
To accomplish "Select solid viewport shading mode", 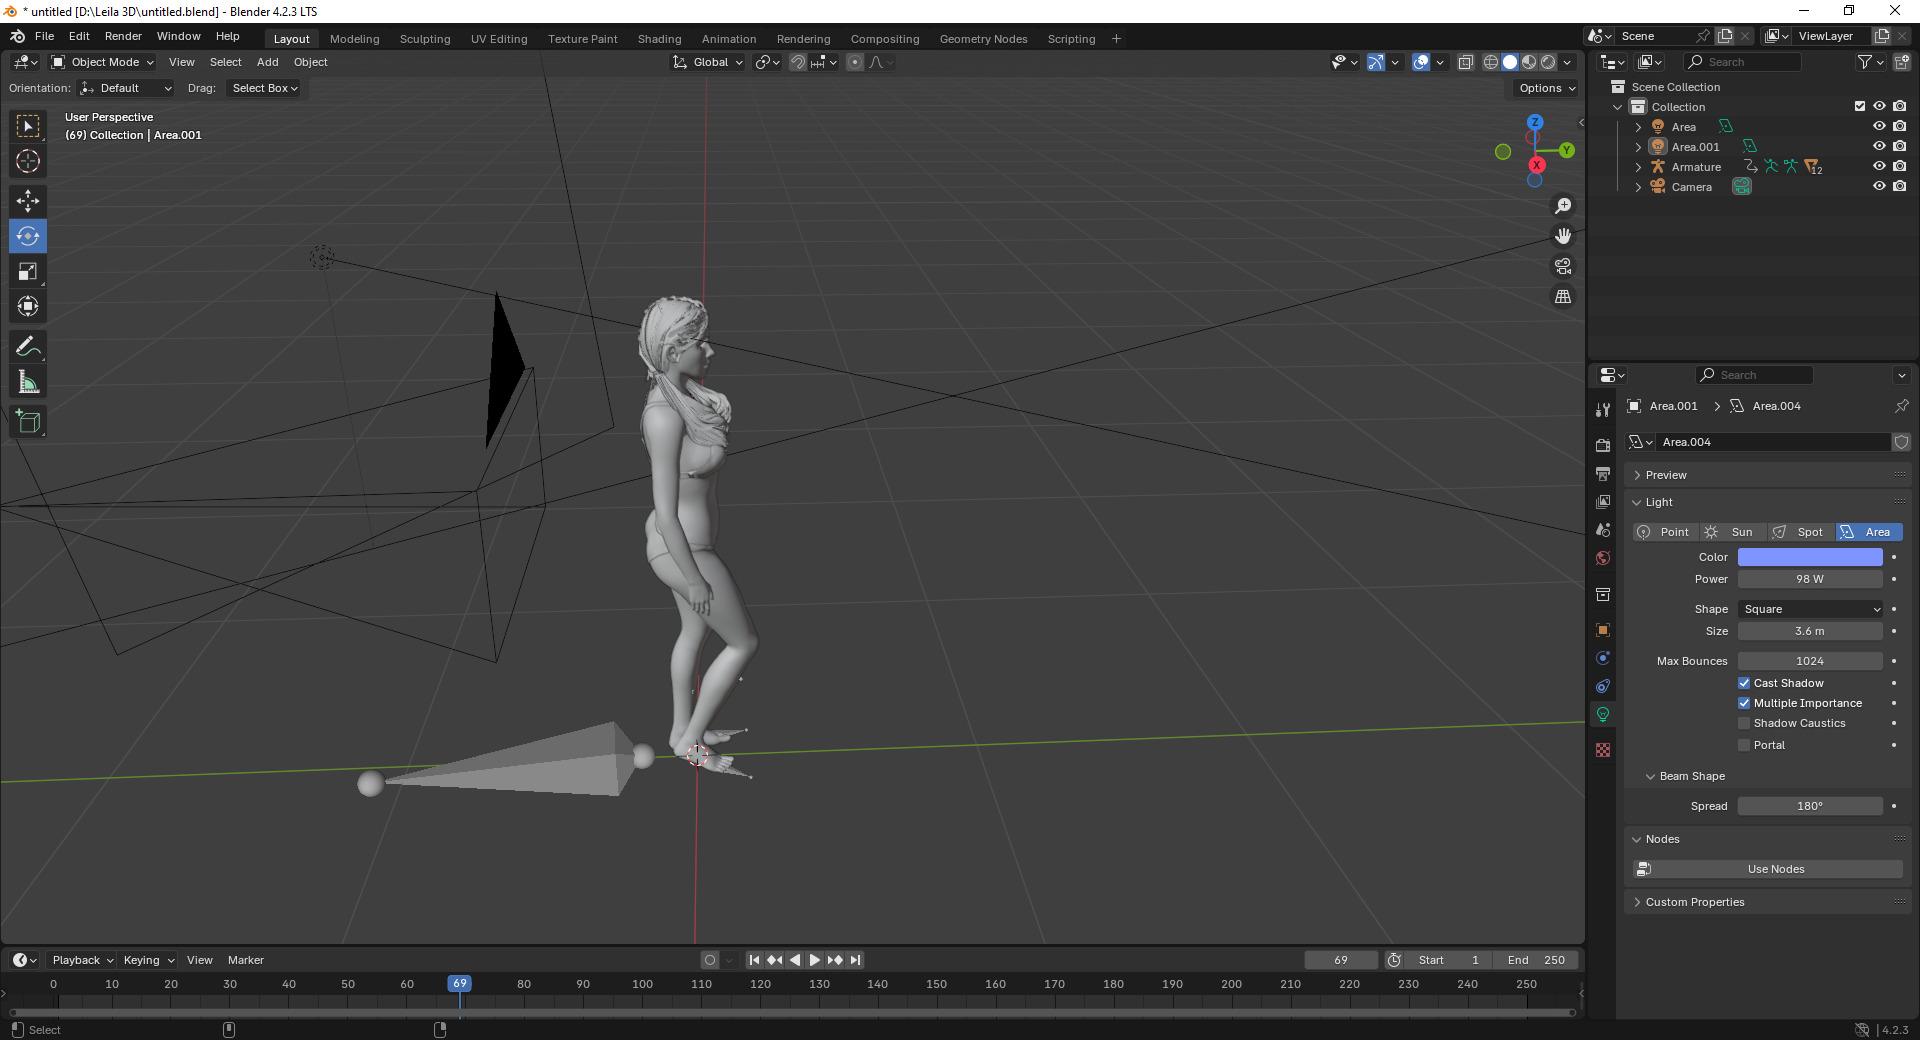I will (1510, 62).
